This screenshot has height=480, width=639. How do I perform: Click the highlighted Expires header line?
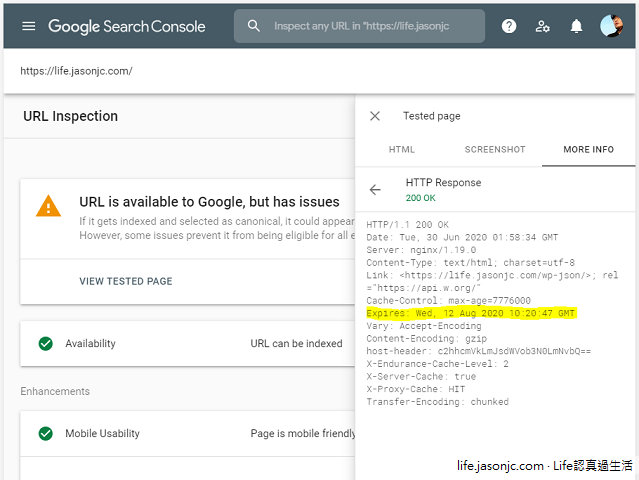click(x=472, y=314)
